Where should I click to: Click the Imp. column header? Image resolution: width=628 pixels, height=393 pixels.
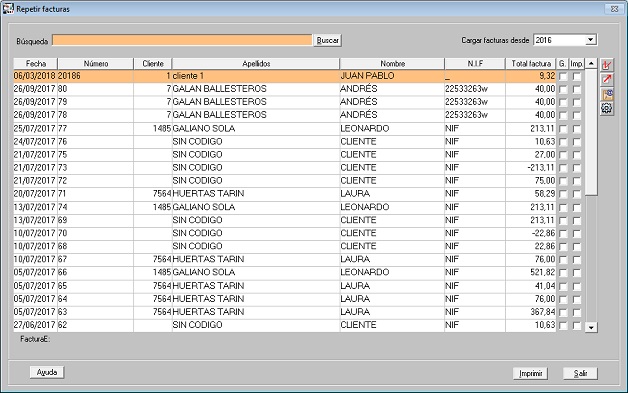pos(577,64)
